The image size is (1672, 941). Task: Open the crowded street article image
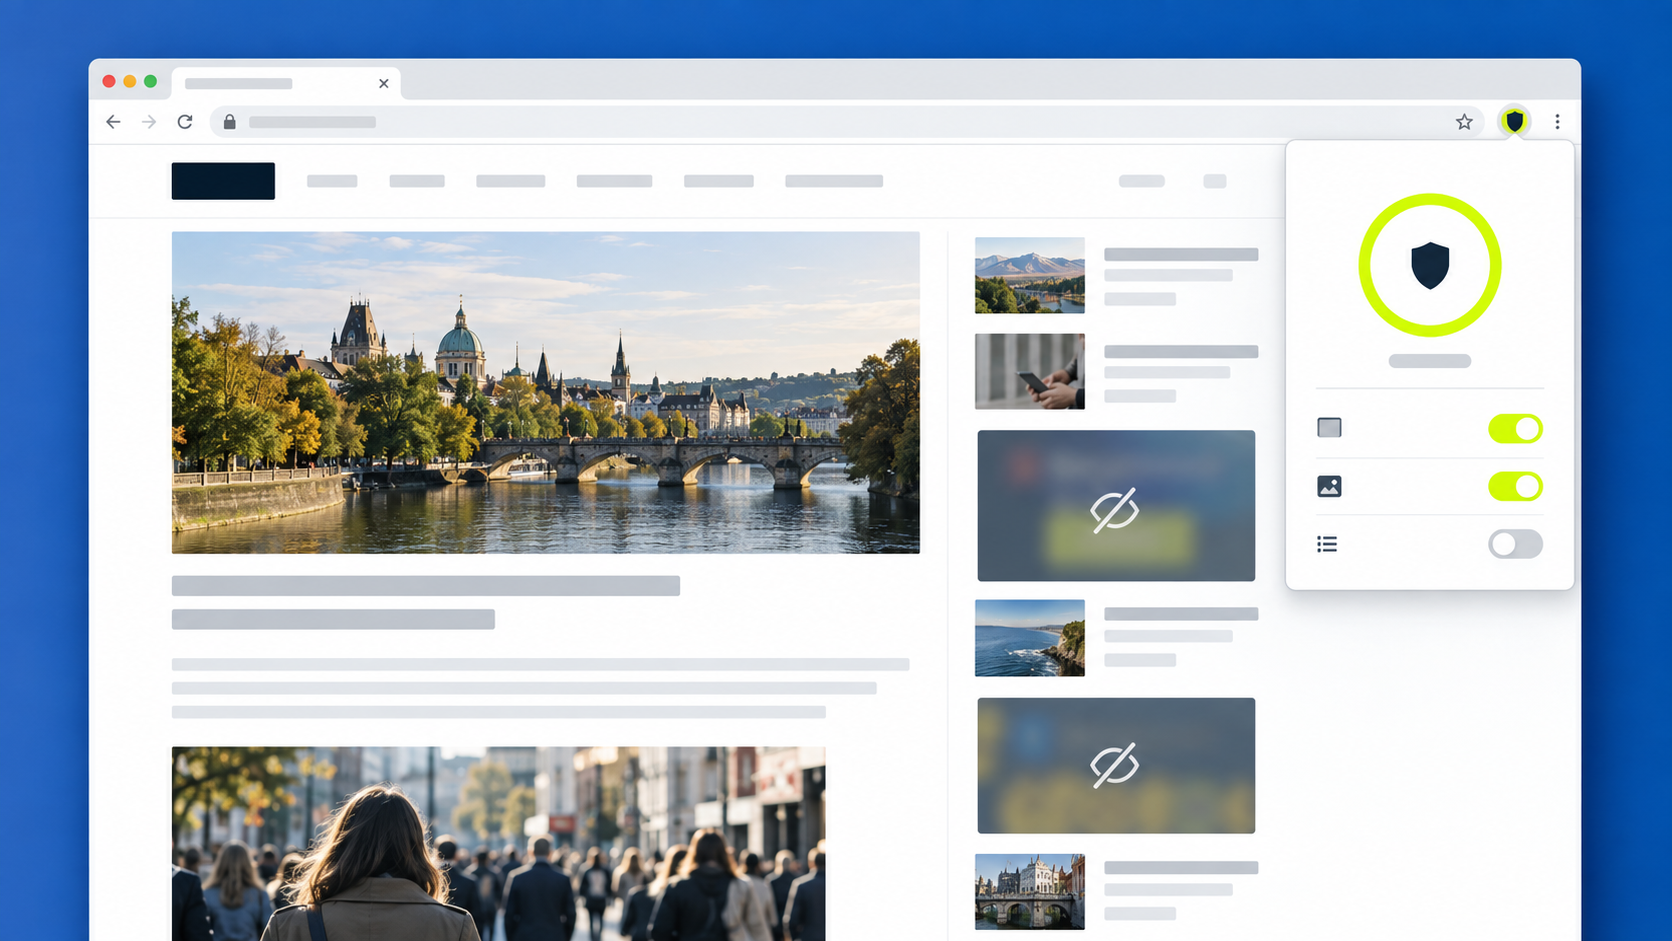pyautogui.click(x=499, y=844)
